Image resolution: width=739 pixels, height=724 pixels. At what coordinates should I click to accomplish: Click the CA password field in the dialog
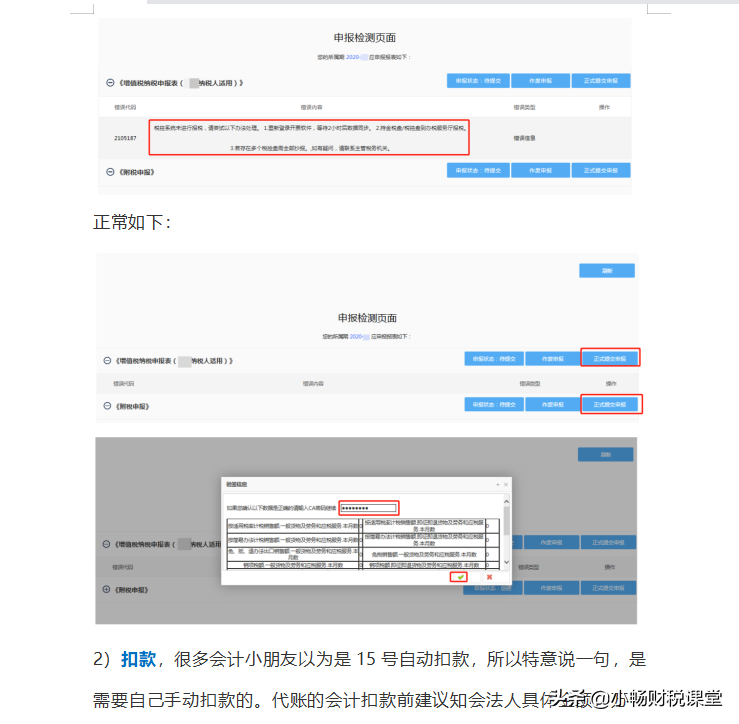[369, 508]
